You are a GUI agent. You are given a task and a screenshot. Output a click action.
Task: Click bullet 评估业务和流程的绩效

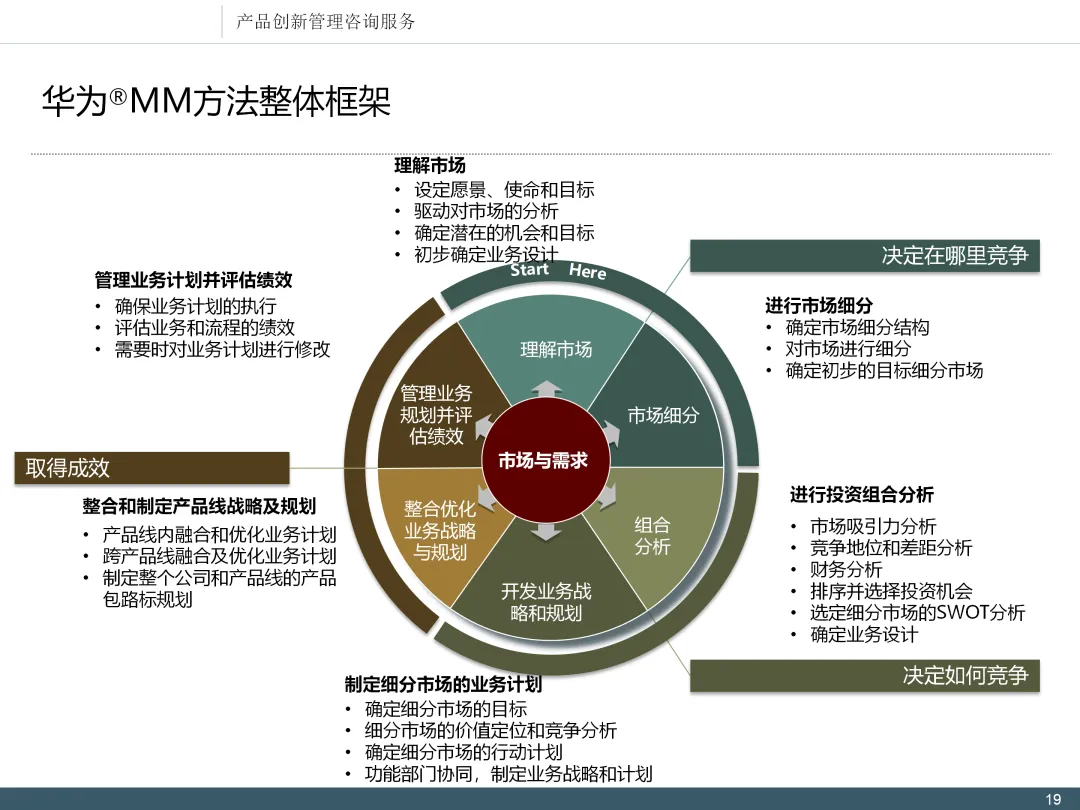tap(205, 327)
